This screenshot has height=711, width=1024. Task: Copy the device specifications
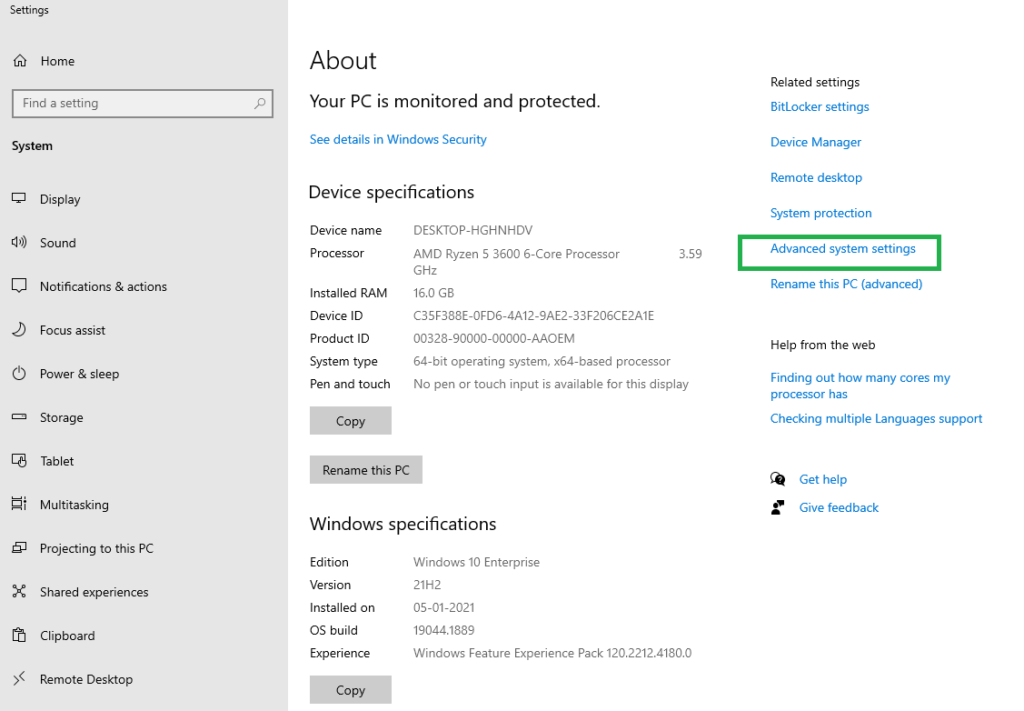point(350,421)
